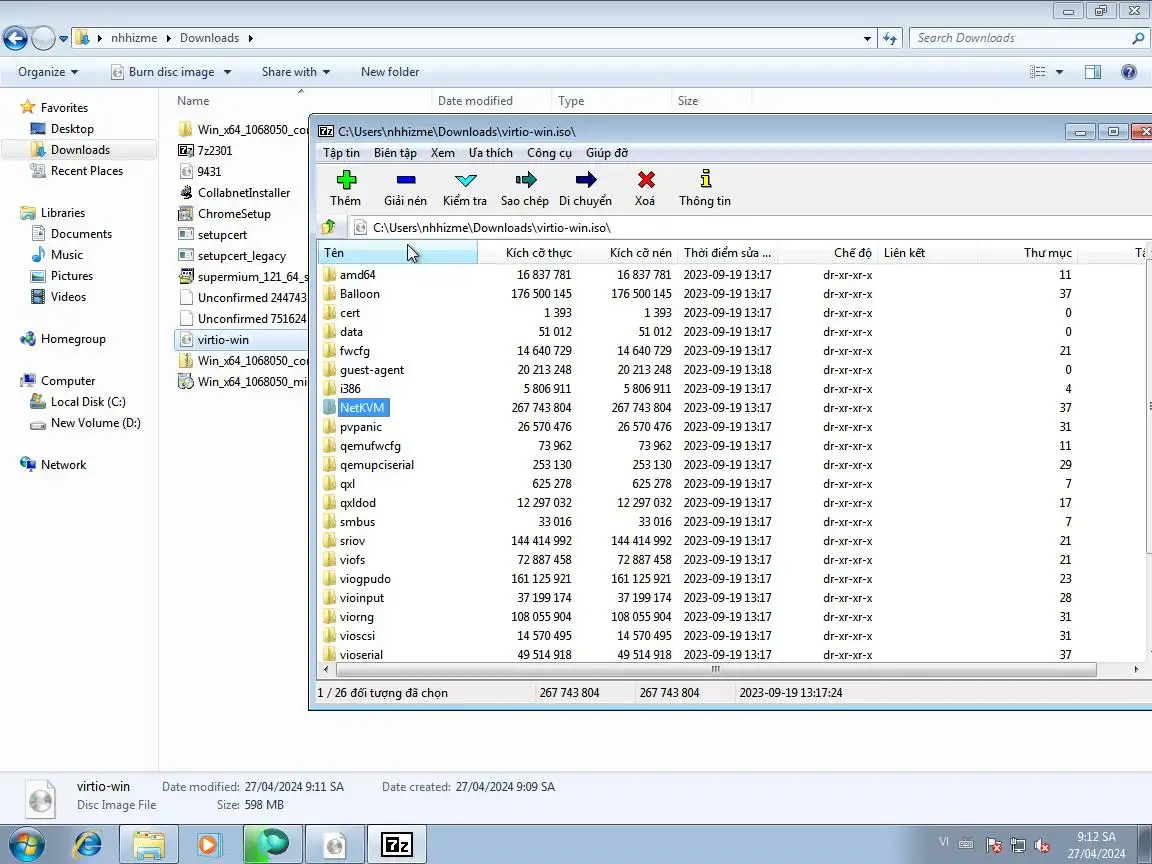This screenshot has height=864, width=1152.
Task: Open Local Disk (C:) in sidebar
Action: 87,402
